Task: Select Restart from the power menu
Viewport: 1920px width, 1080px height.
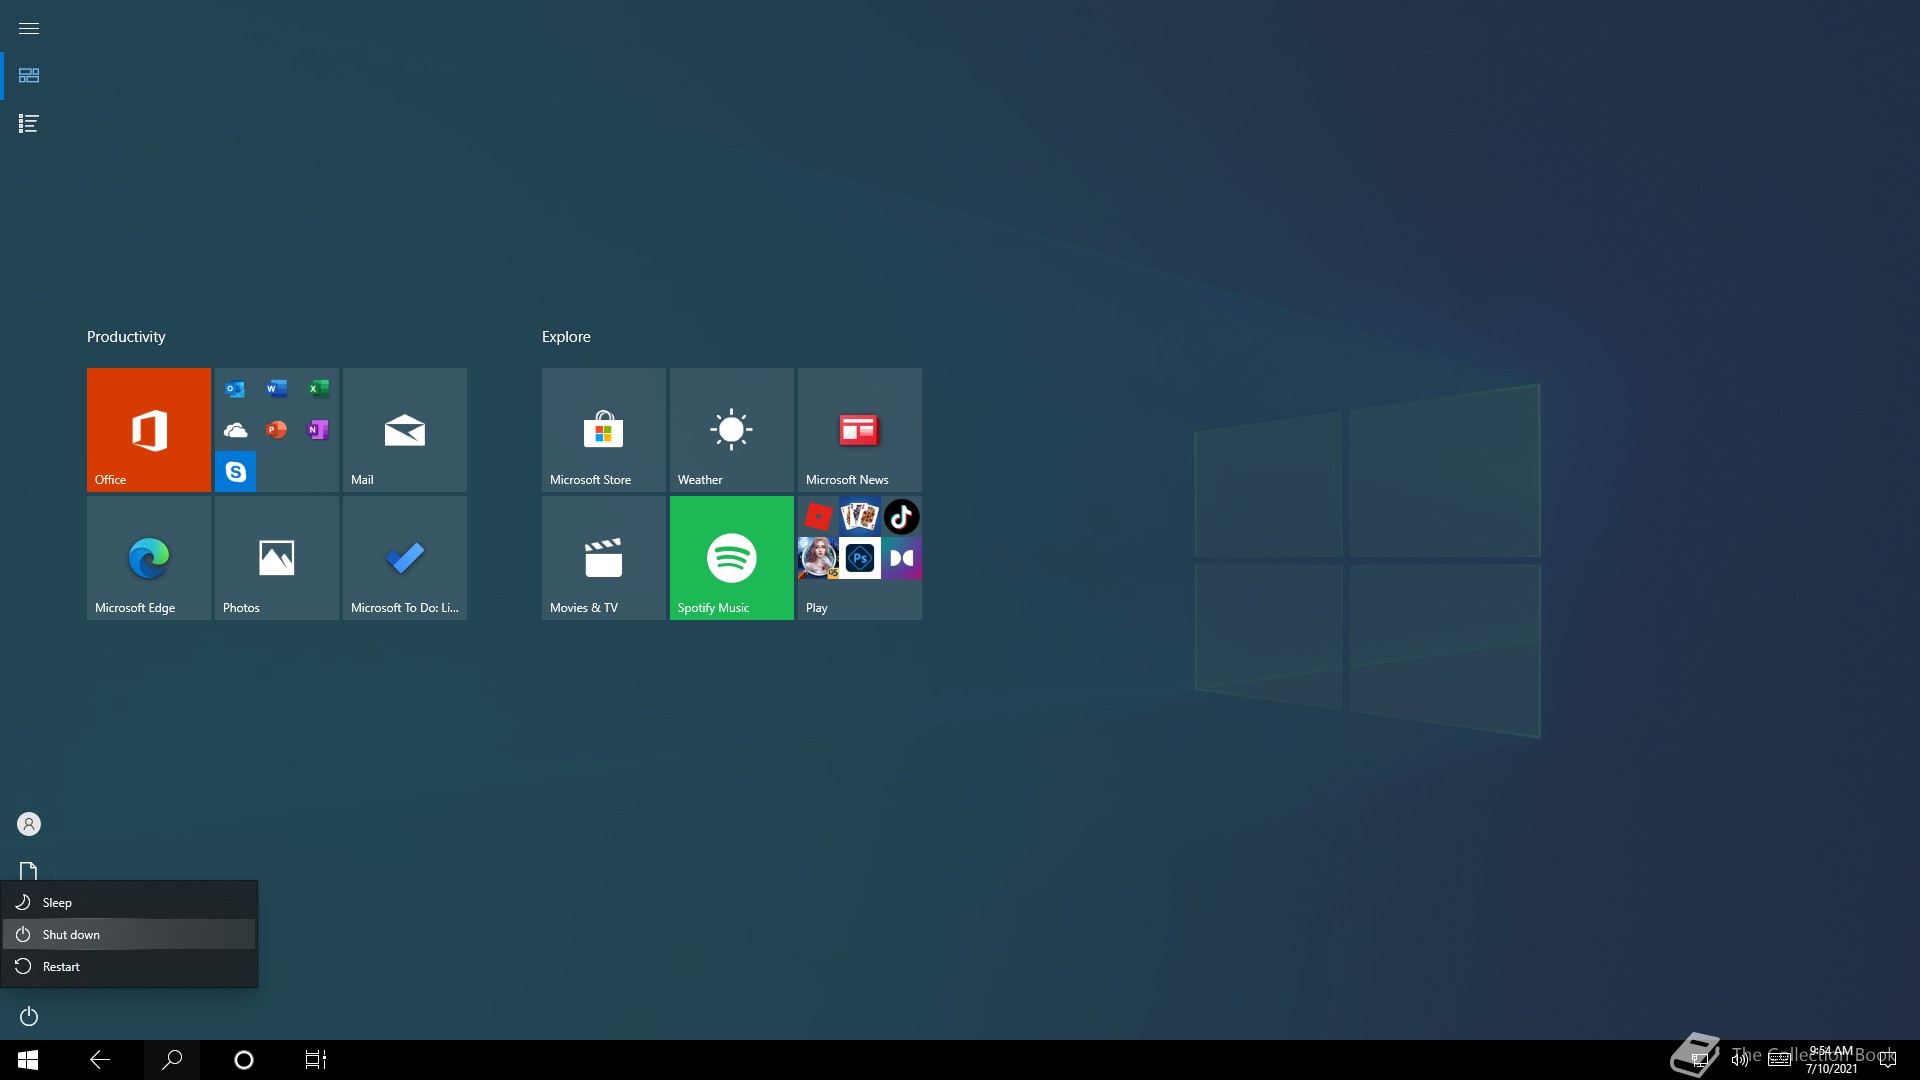Action: (x=129, y=966)
